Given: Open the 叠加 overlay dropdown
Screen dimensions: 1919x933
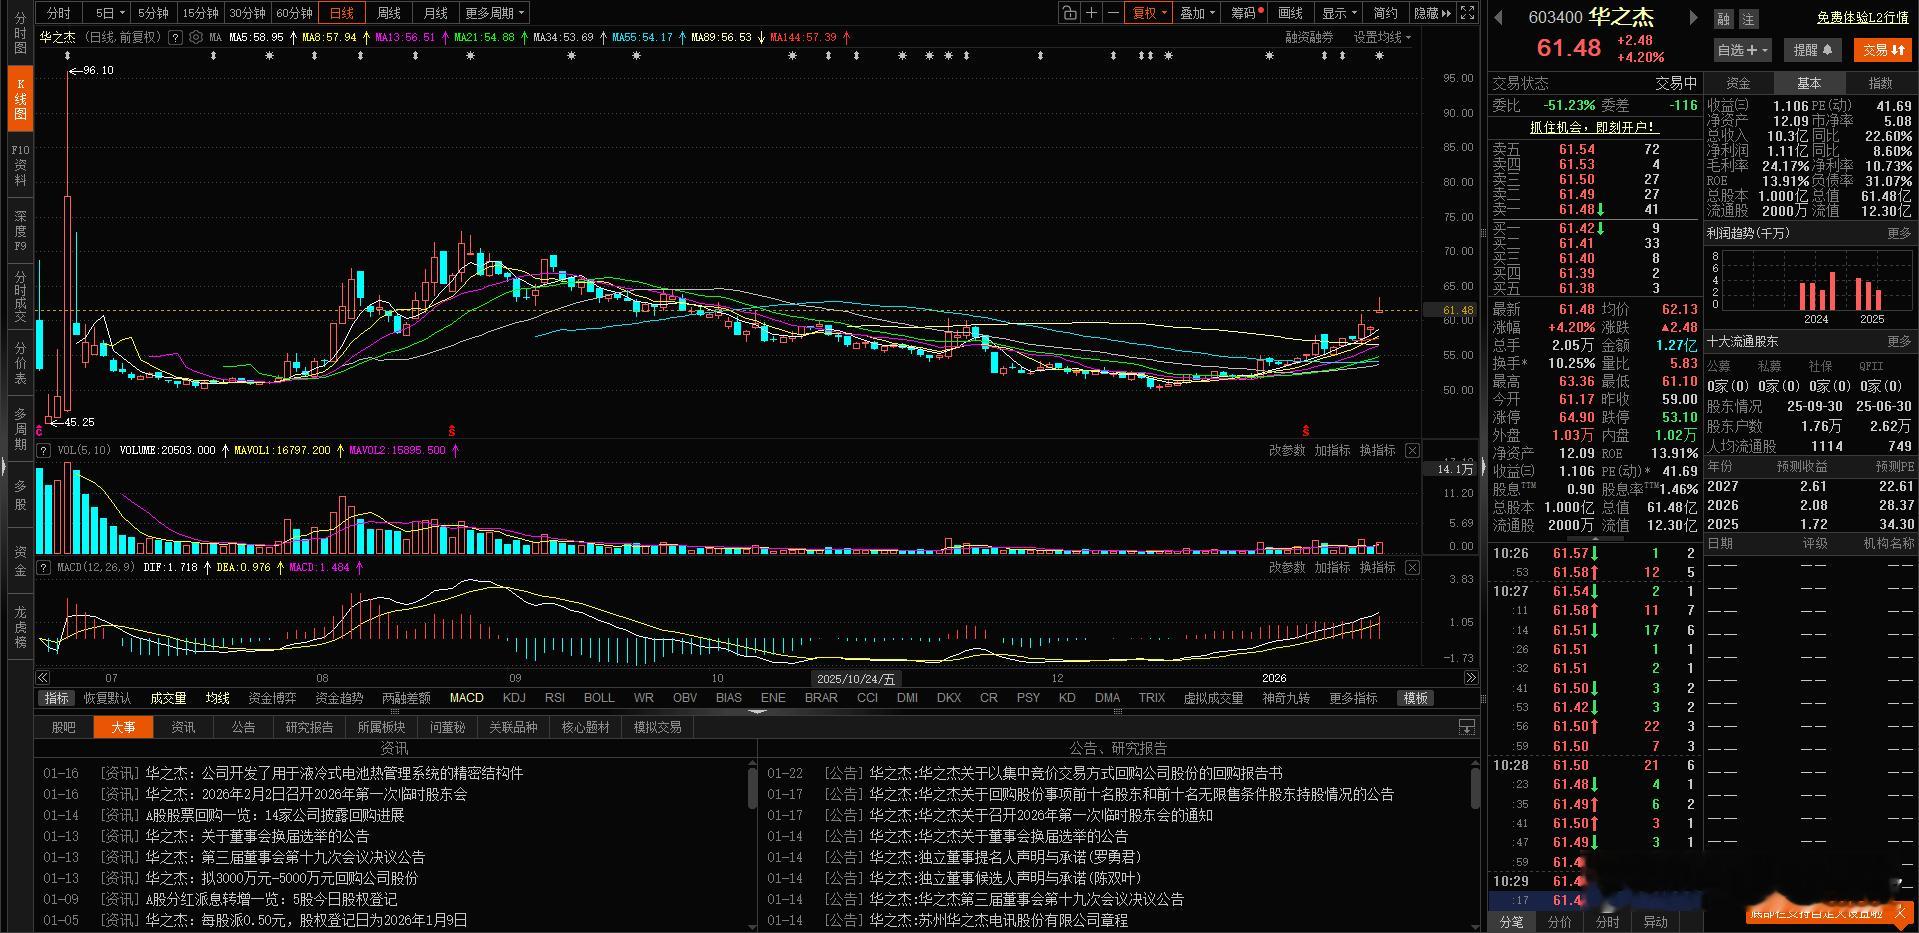Looking at the screenshot, I should click(x=1197, y=13).
